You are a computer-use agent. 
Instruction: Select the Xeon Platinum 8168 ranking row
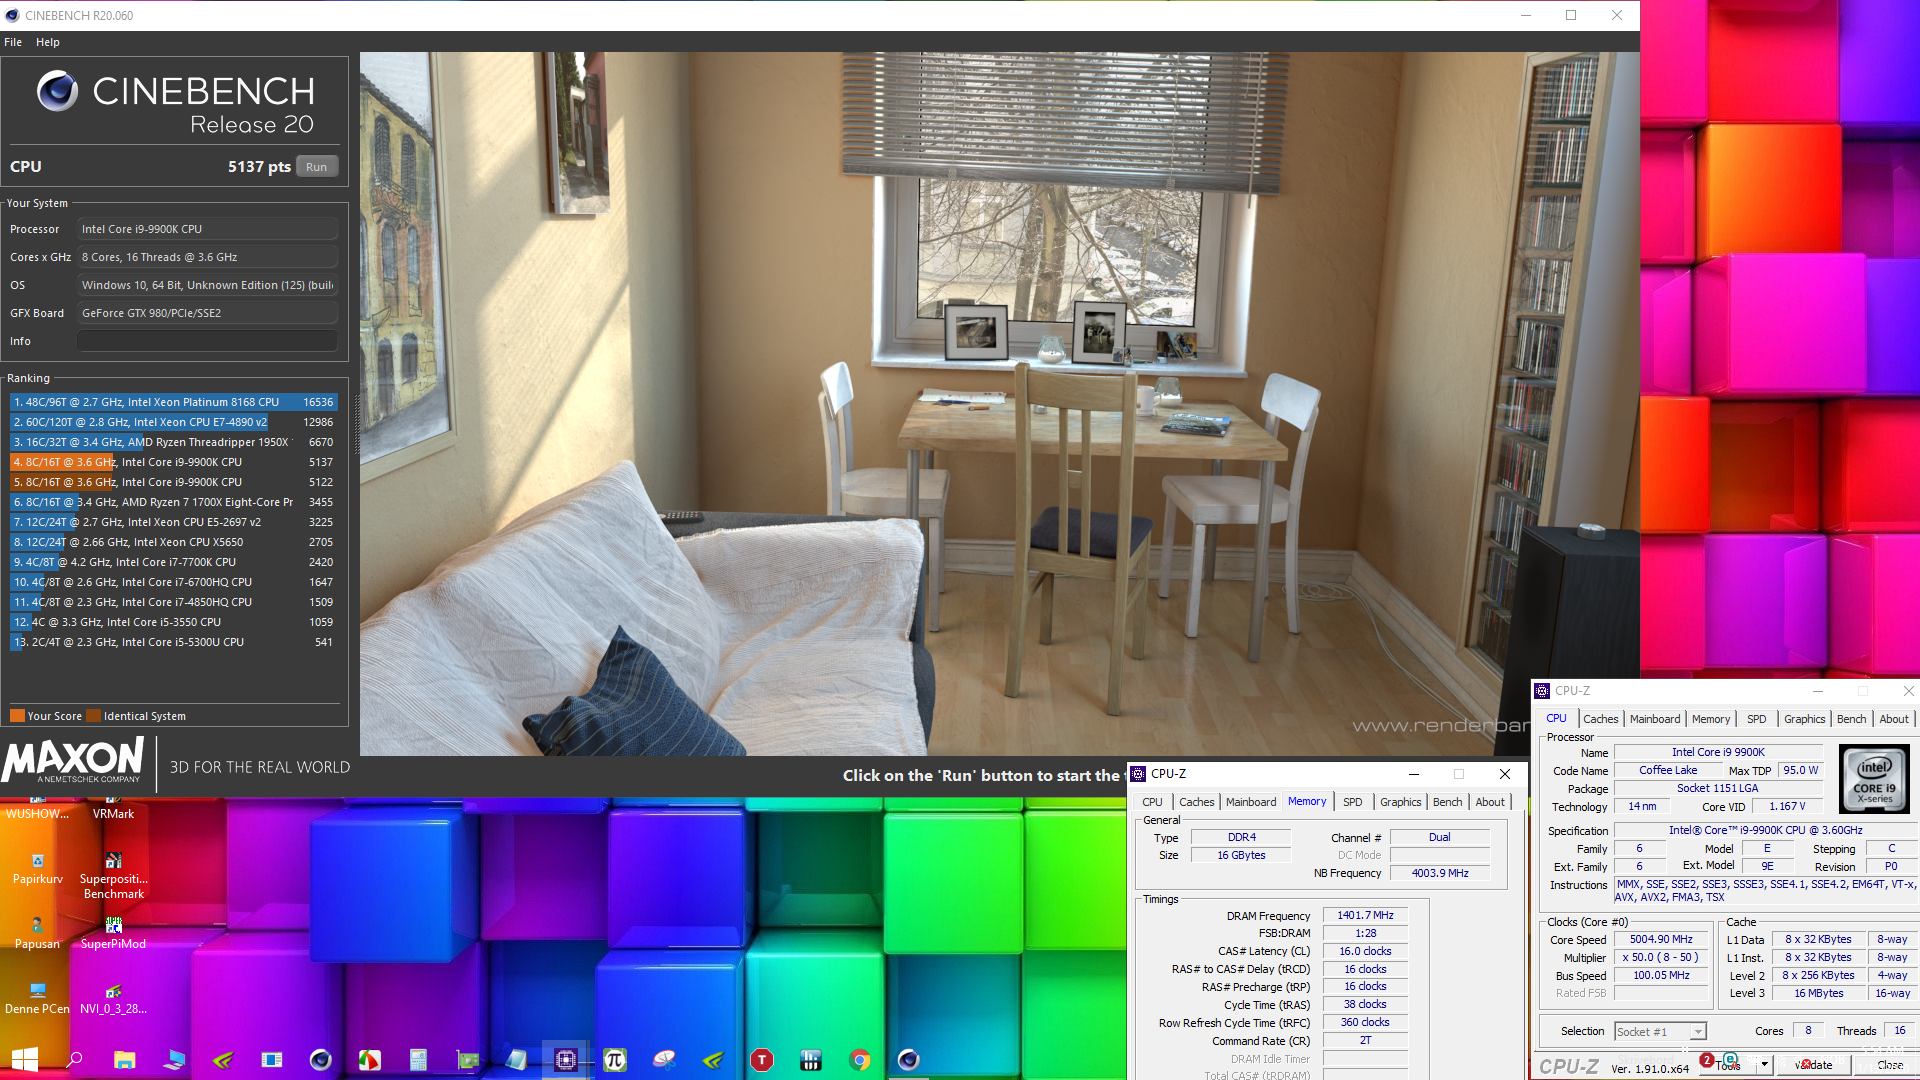tap(173, 402)
